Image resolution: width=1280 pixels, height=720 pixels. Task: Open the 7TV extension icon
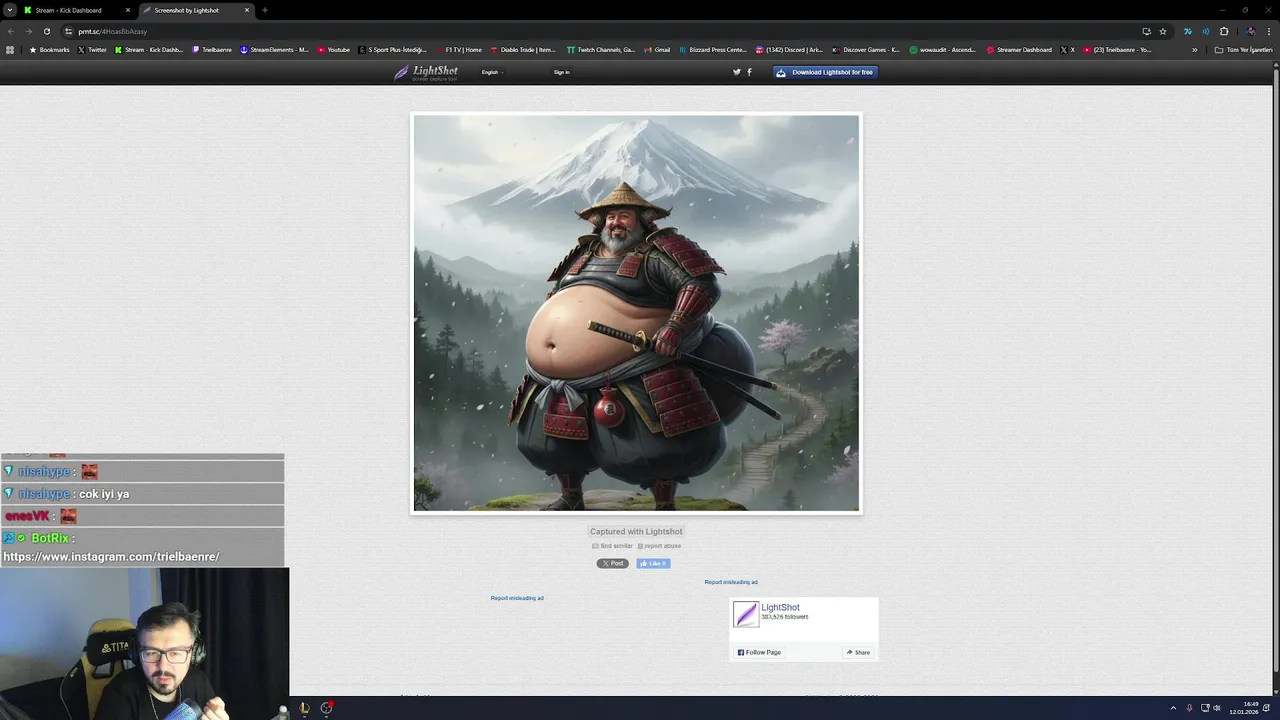(1187, 31)
